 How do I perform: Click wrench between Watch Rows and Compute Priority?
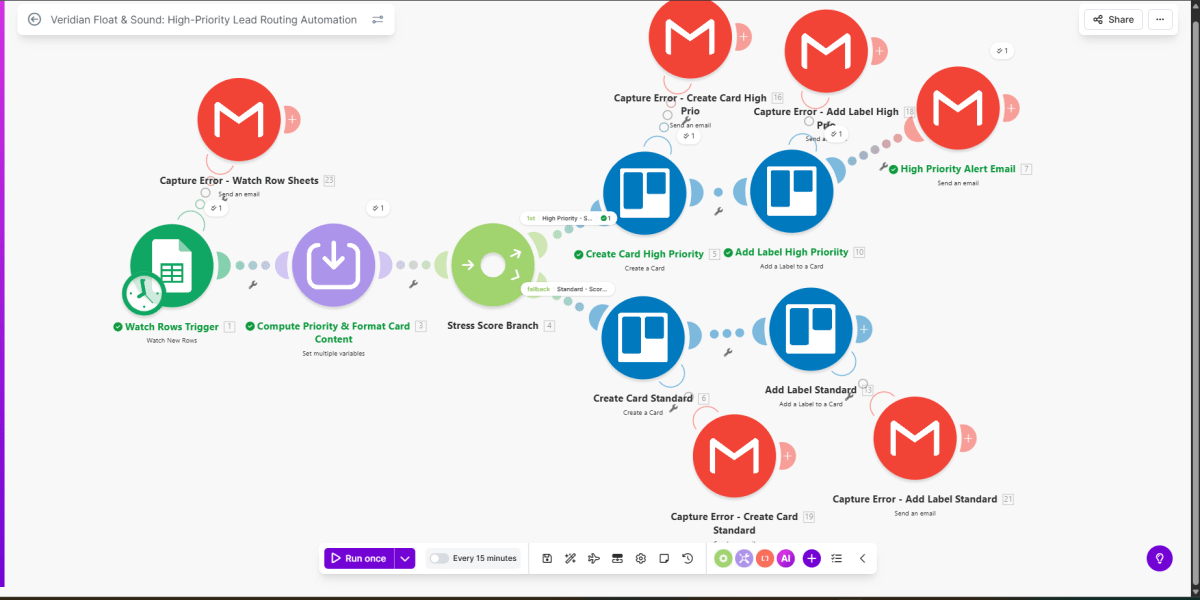tap(253, 285)
